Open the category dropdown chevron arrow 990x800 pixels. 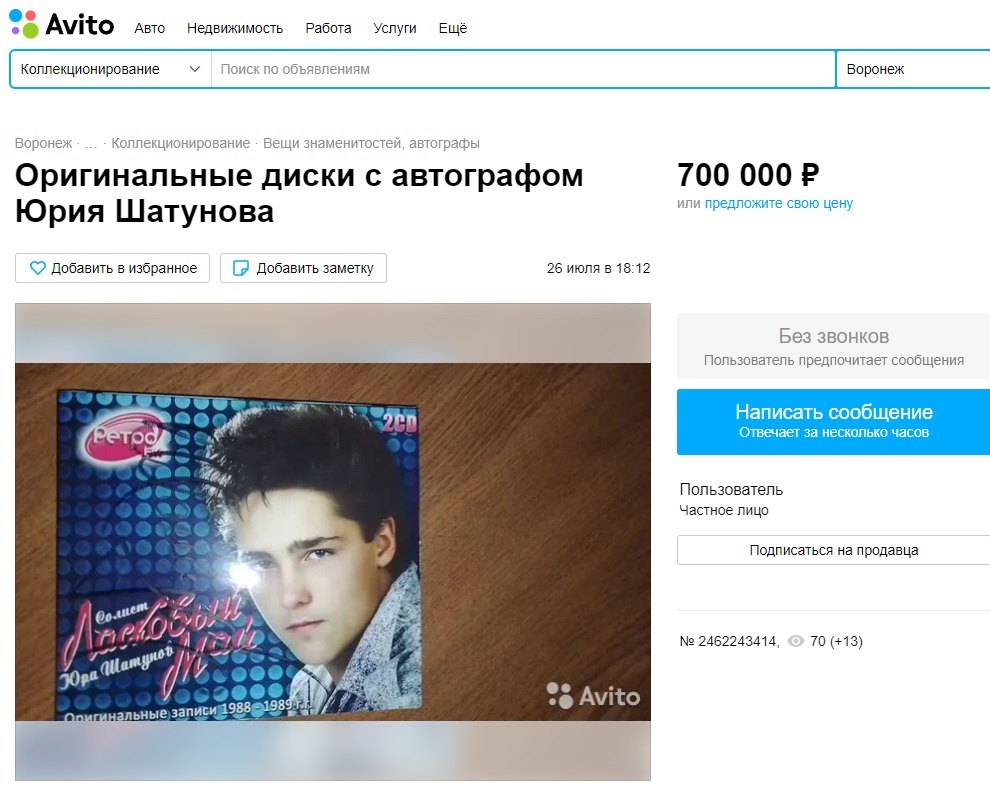194,69
